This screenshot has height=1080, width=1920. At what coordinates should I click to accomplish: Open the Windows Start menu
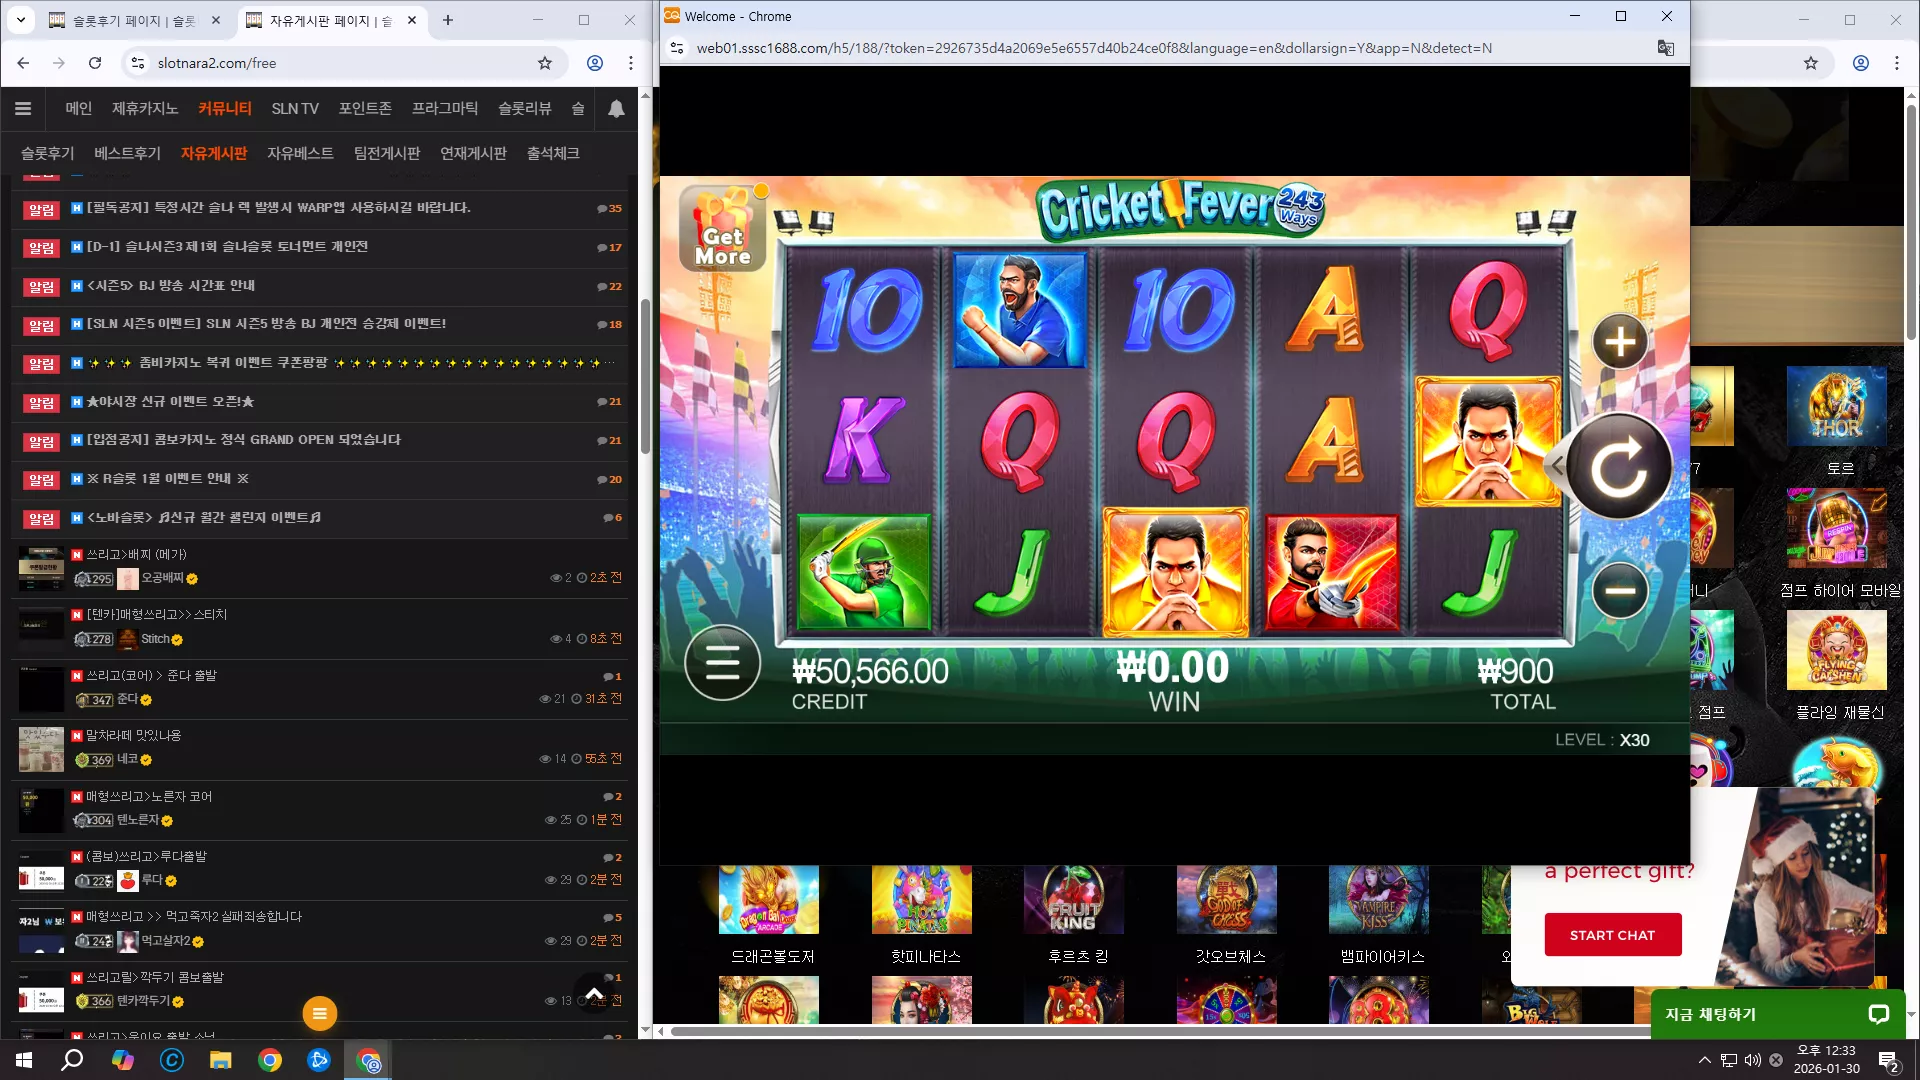click(x=24, y=1060)
